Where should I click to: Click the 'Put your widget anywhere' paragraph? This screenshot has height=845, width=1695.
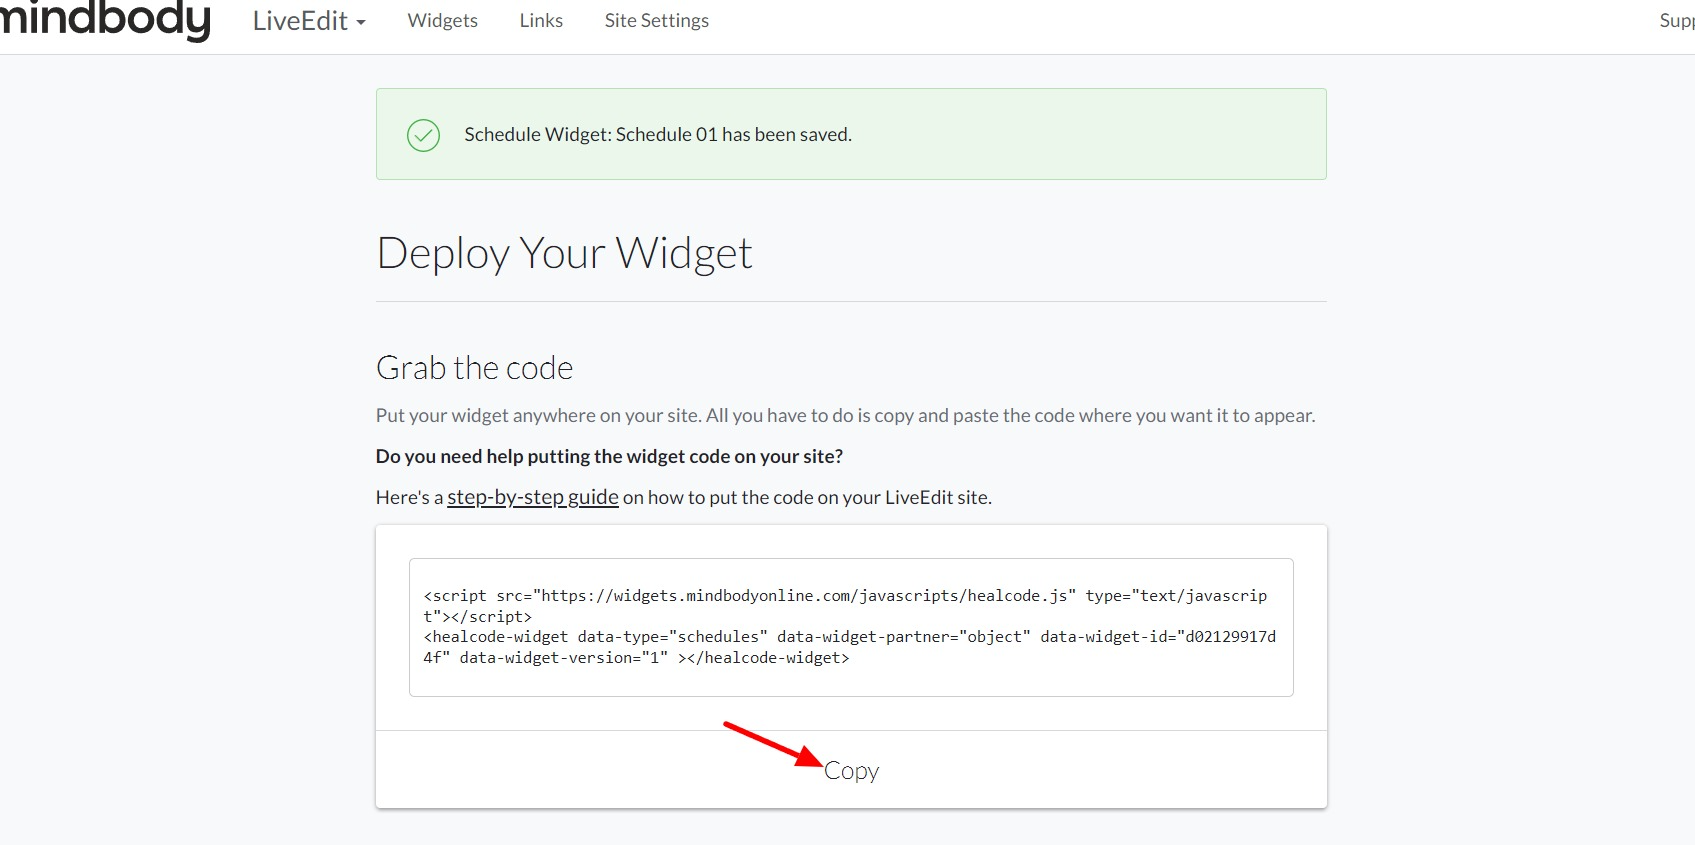coord(845,415)
